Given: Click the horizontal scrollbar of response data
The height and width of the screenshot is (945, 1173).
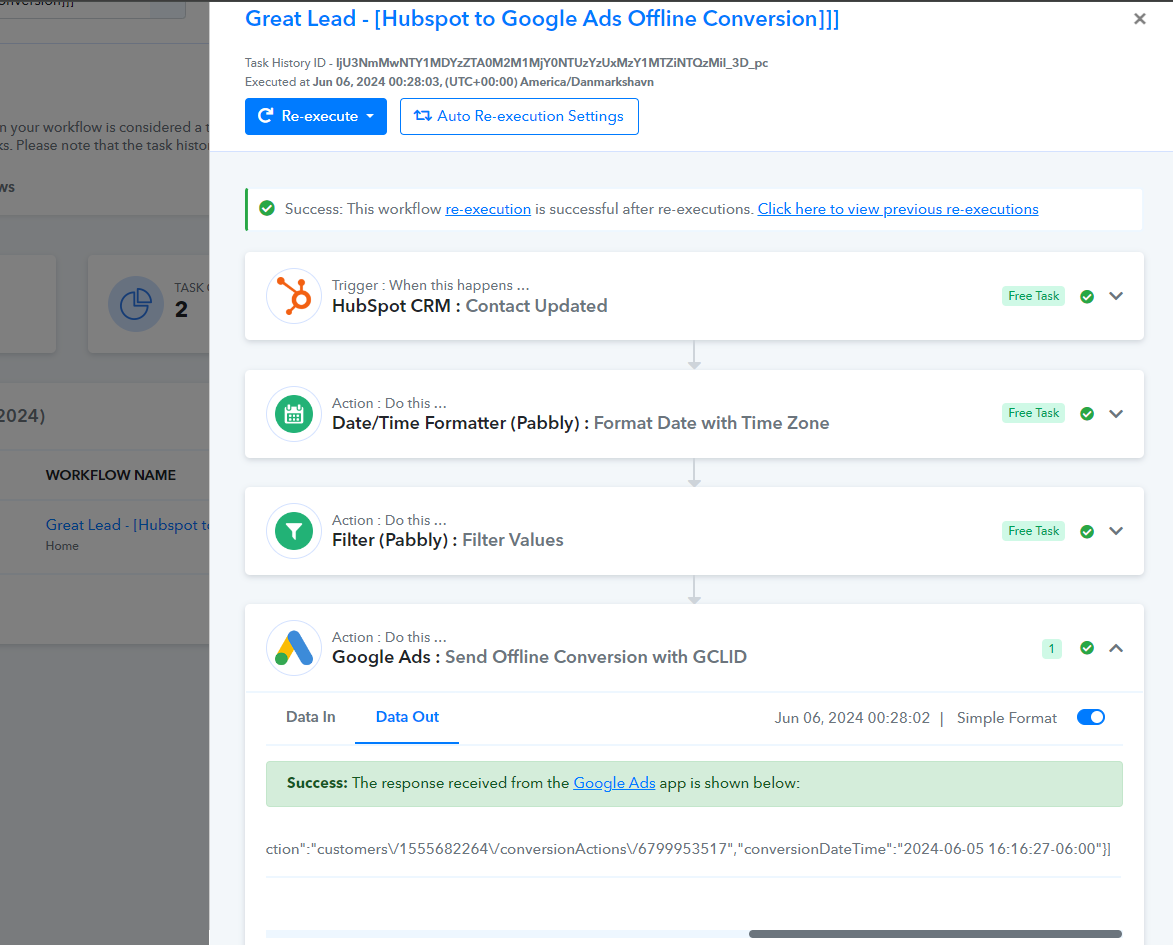Looking at the screenshot, I should [935, 934].
